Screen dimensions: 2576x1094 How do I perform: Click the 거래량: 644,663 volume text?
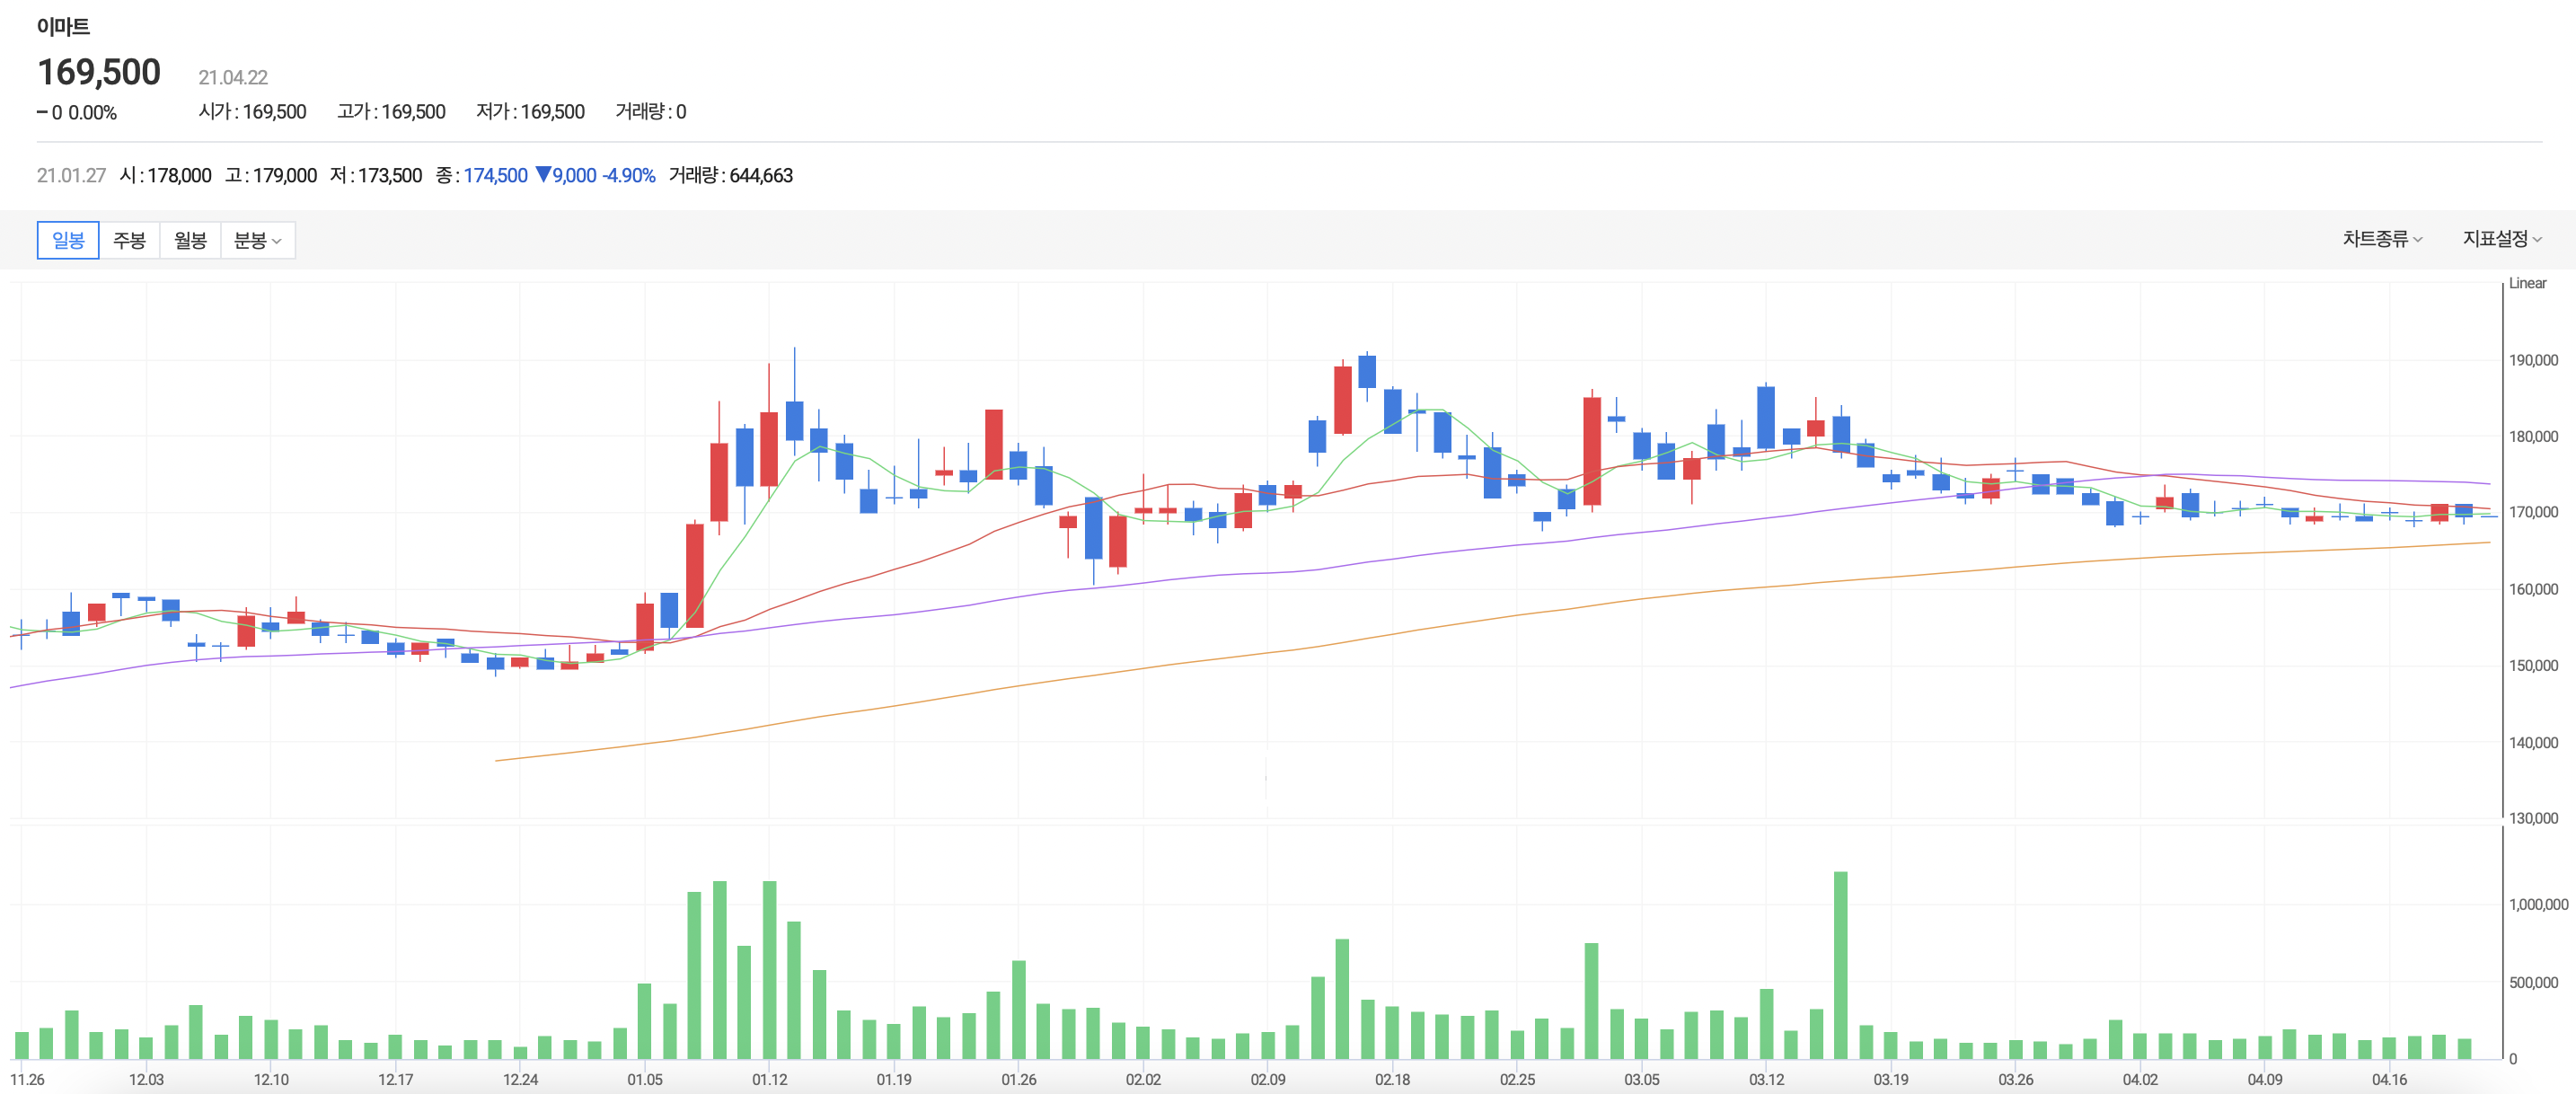[x=730, y=176]
